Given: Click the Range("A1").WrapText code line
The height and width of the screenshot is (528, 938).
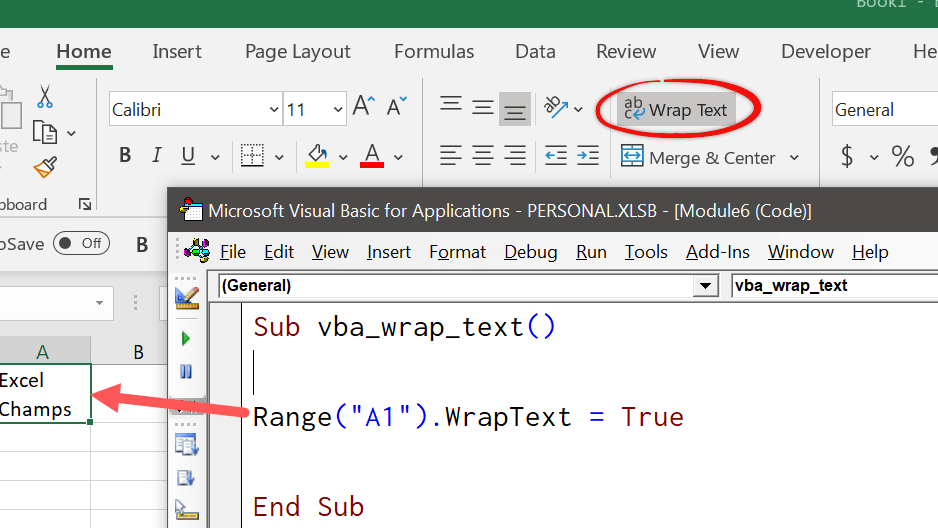Looking at the screenshot, I should (x=468, y=417).
